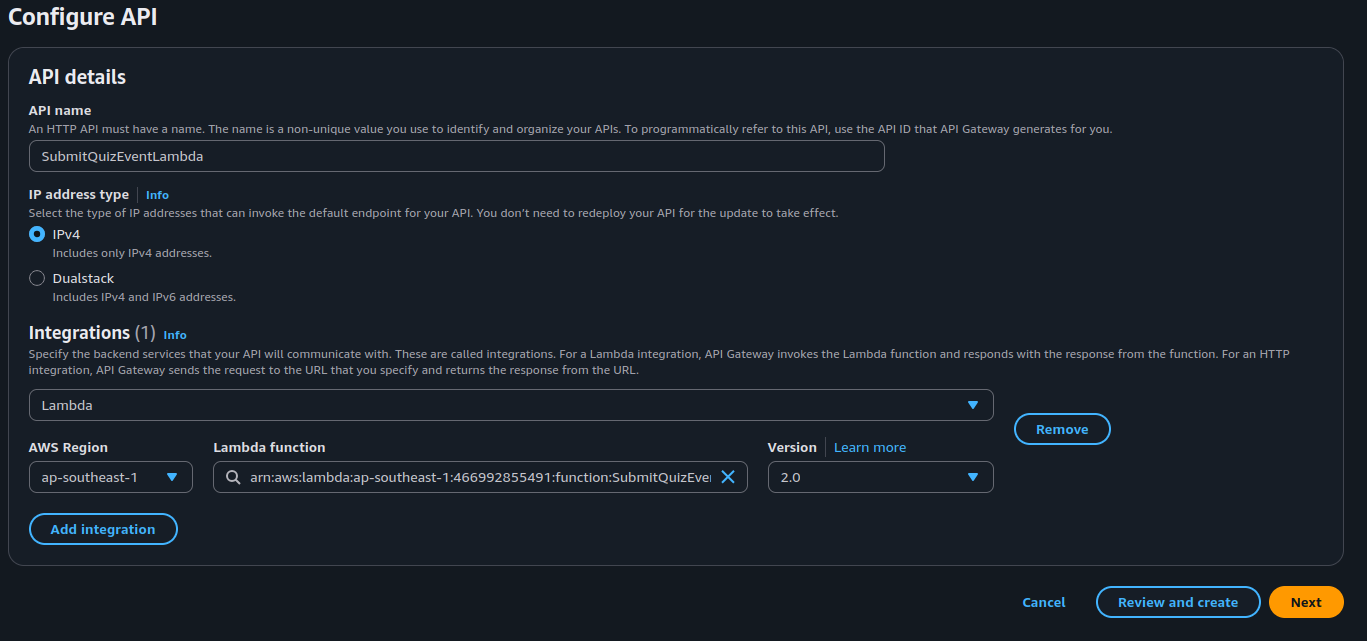The height and width of the screenshot is (641, 1367).
Task: Clear the Lambda function field with the X icon
Action: point(728,478)
